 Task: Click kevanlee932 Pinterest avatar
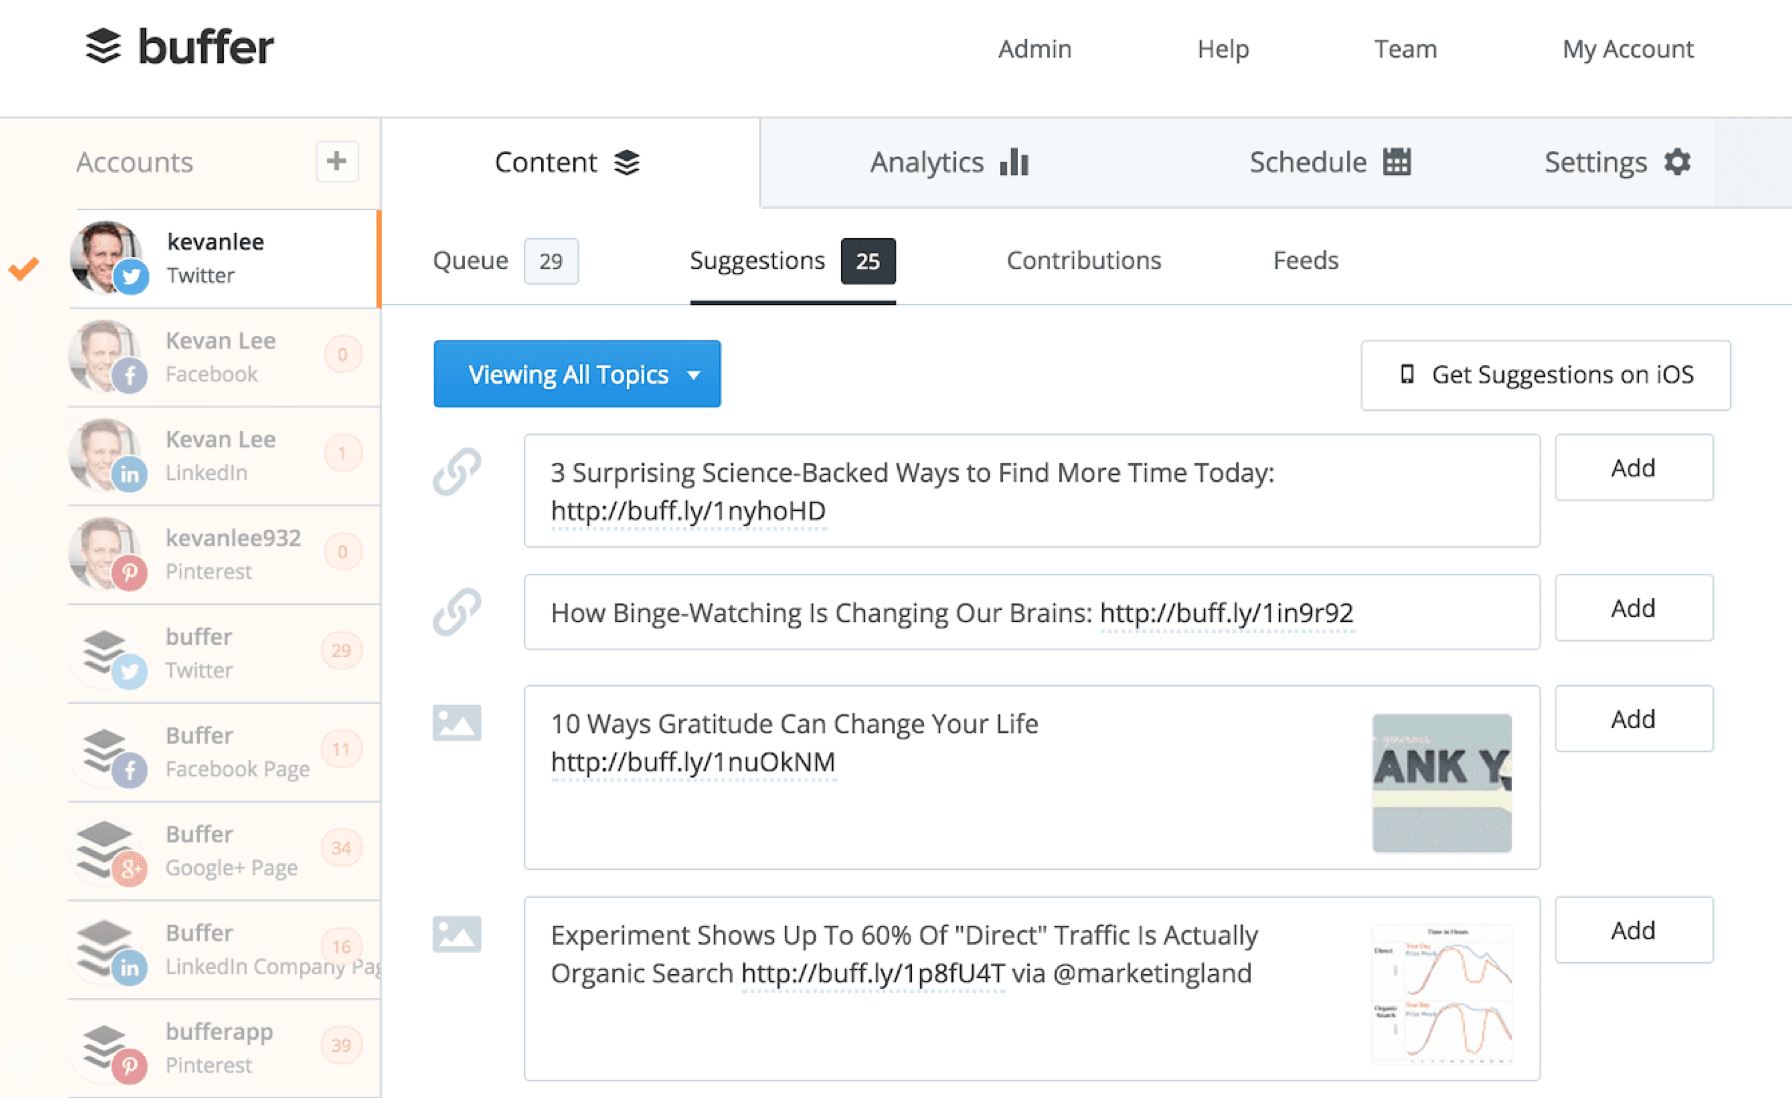pyautogui.click(x=108, y=554)
